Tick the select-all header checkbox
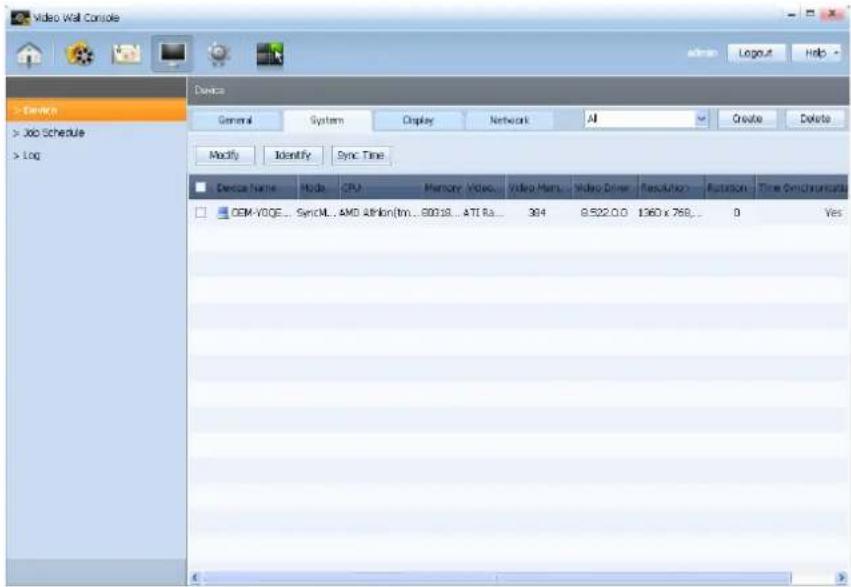The height and width of the screenshot is (587, 851). pyautogui.click(x=201, y=187)
